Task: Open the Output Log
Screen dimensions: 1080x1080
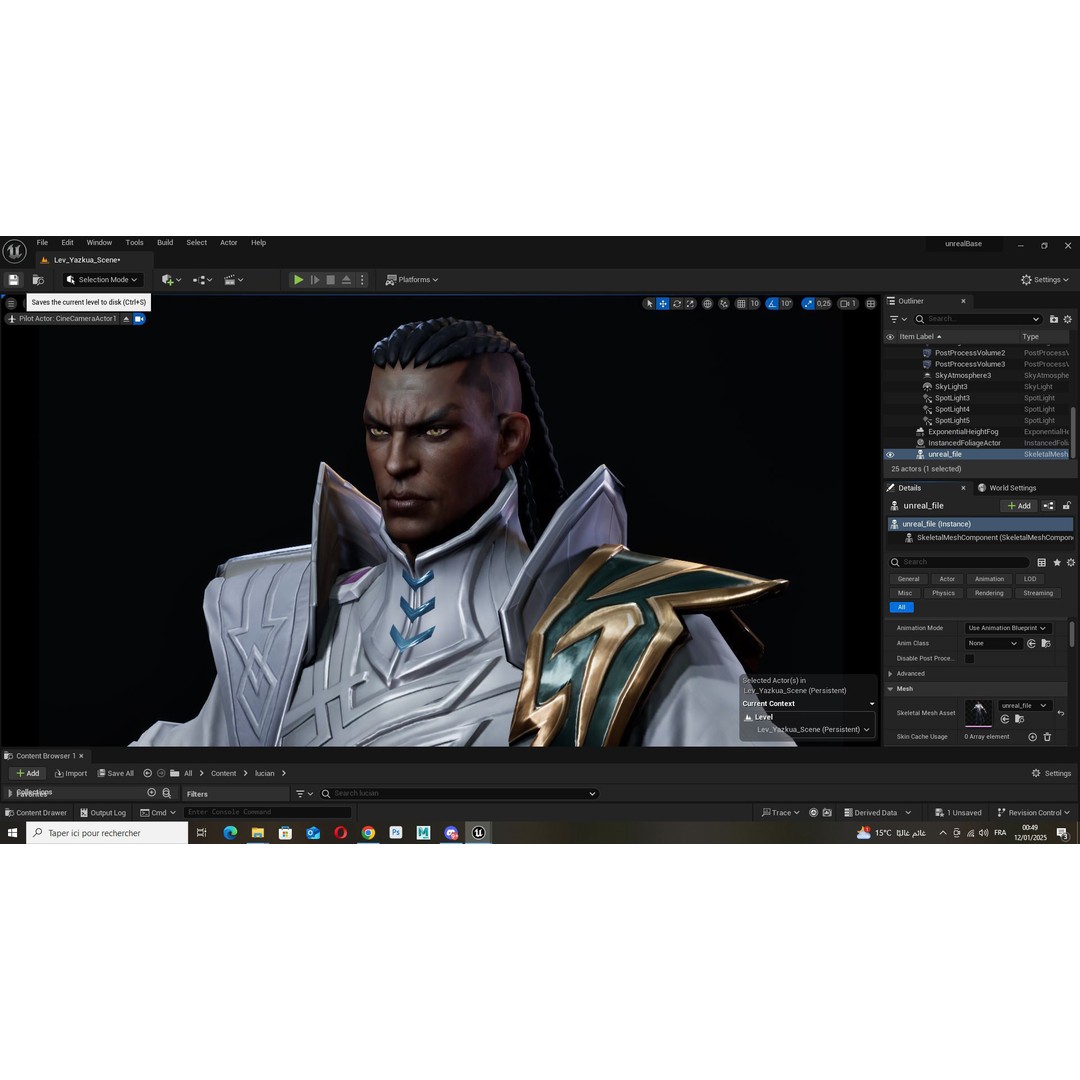Action: pos(103,813)
